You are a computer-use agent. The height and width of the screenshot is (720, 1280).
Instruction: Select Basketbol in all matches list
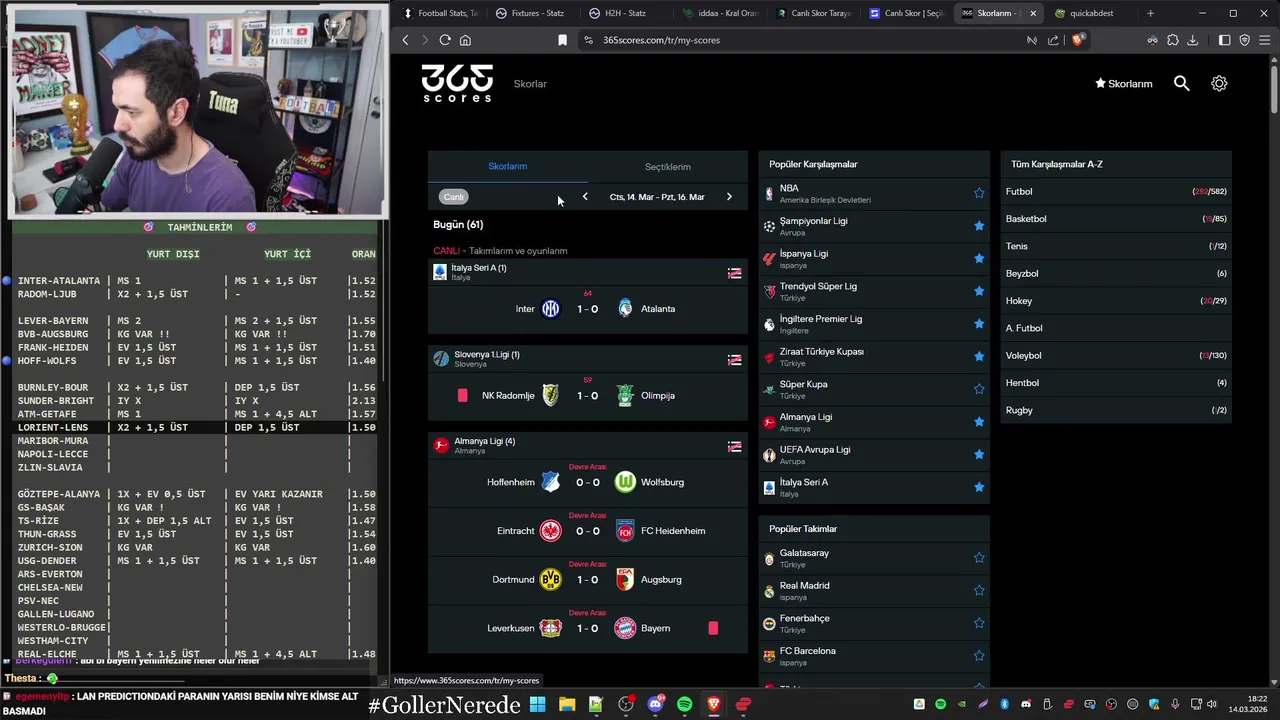(x=1116, y=219)
